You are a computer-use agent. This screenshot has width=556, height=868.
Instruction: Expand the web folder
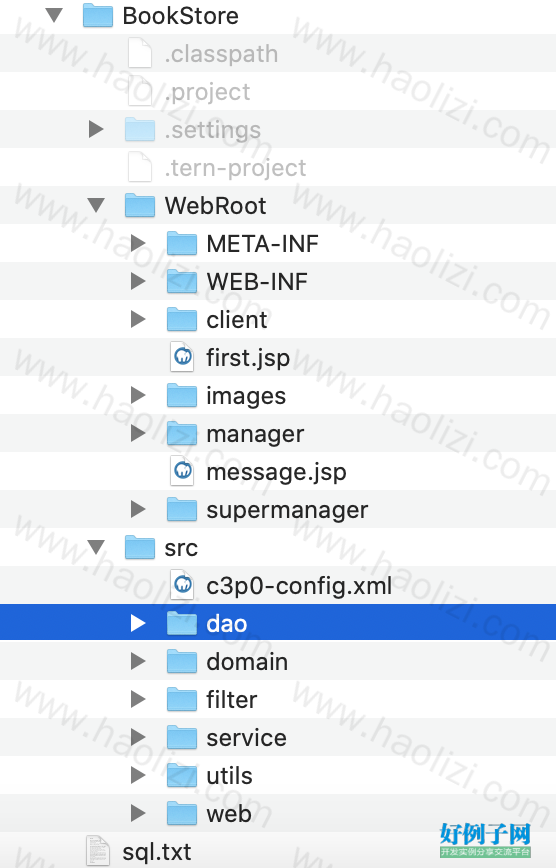pyautogui.click(x=138, y=813)
